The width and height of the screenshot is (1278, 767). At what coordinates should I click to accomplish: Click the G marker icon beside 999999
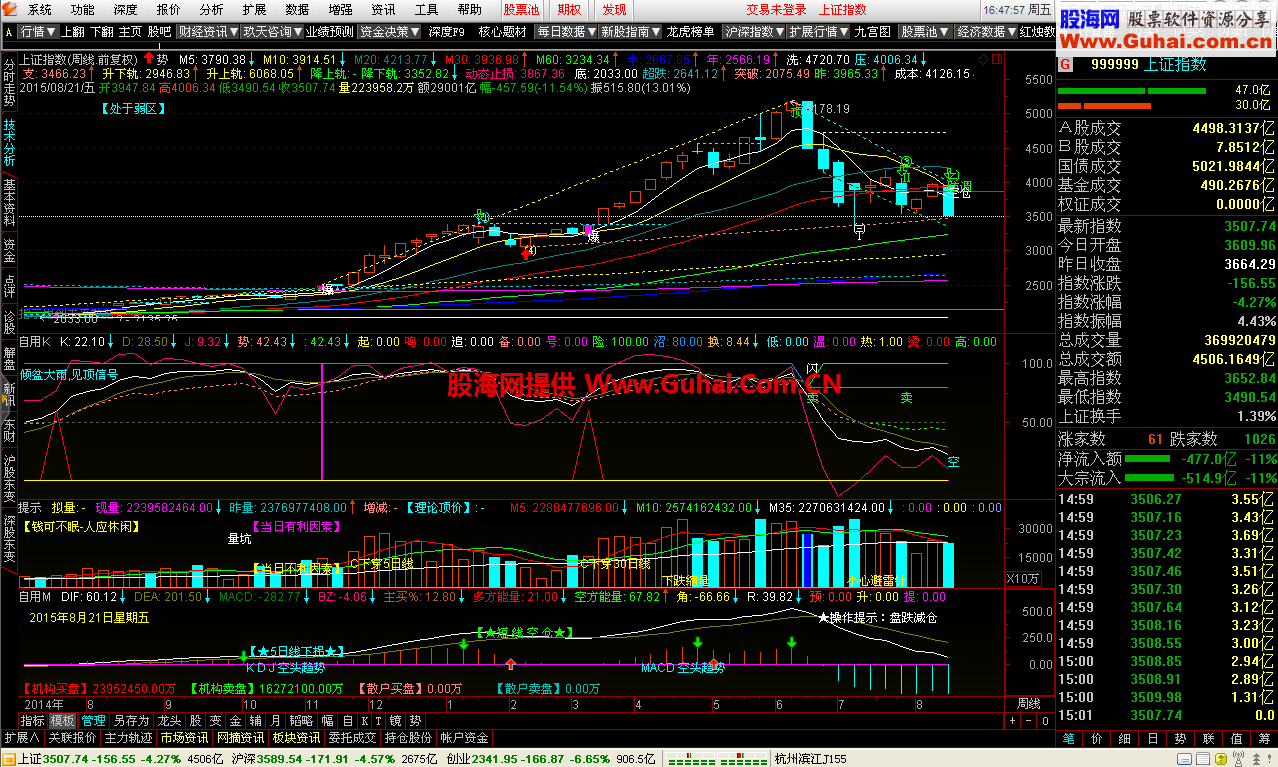(x=1064, y=63)
